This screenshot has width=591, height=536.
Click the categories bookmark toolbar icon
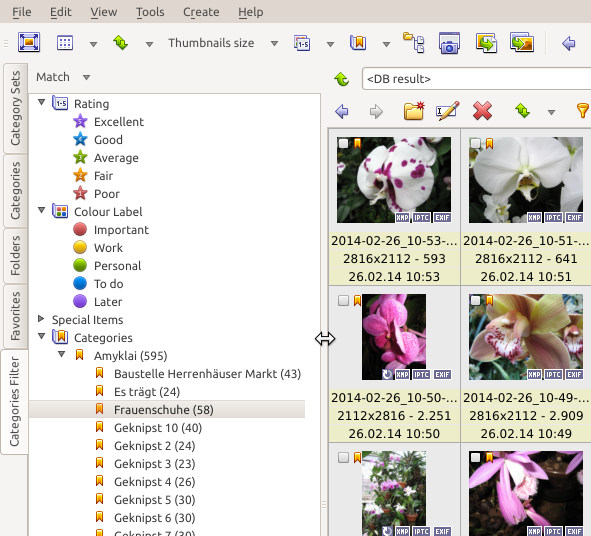tap(358, 43)
